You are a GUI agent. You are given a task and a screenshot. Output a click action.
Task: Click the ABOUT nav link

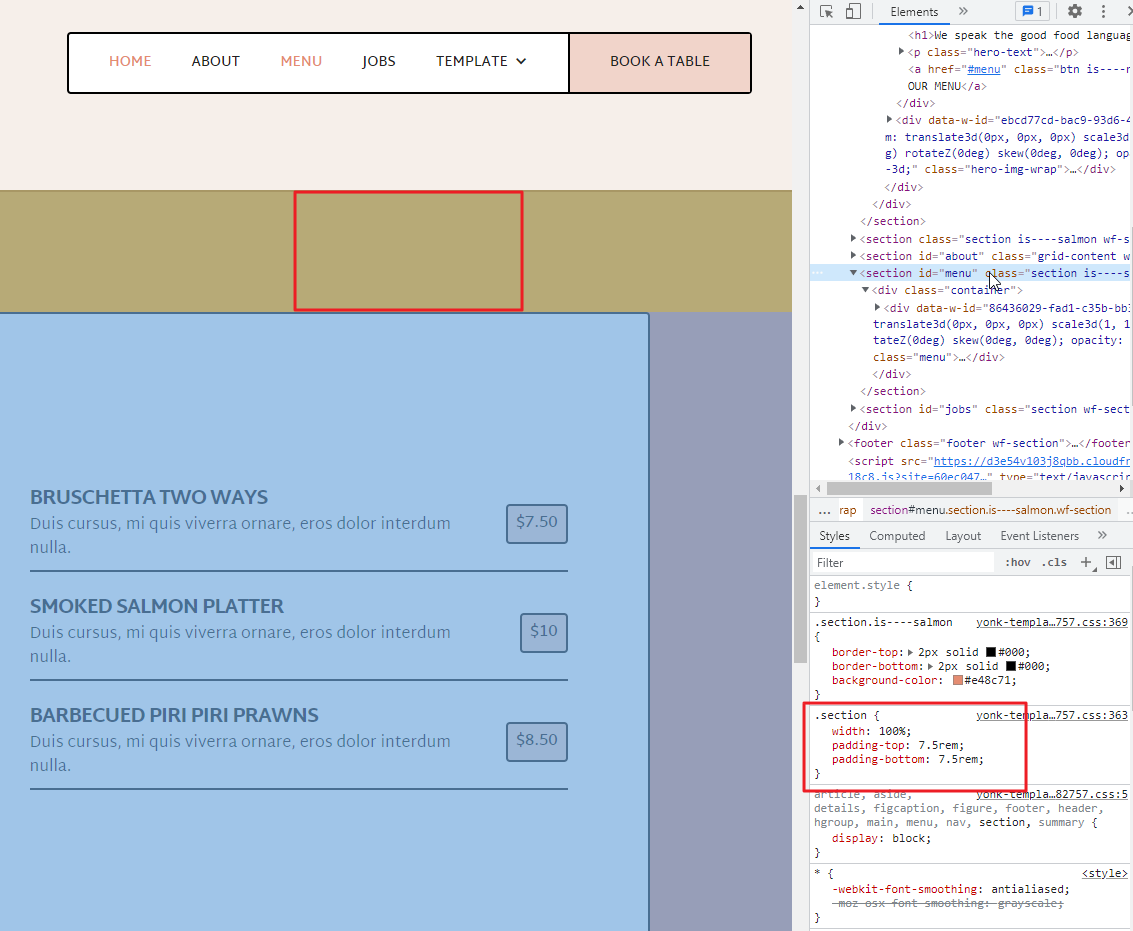point(215,61)
